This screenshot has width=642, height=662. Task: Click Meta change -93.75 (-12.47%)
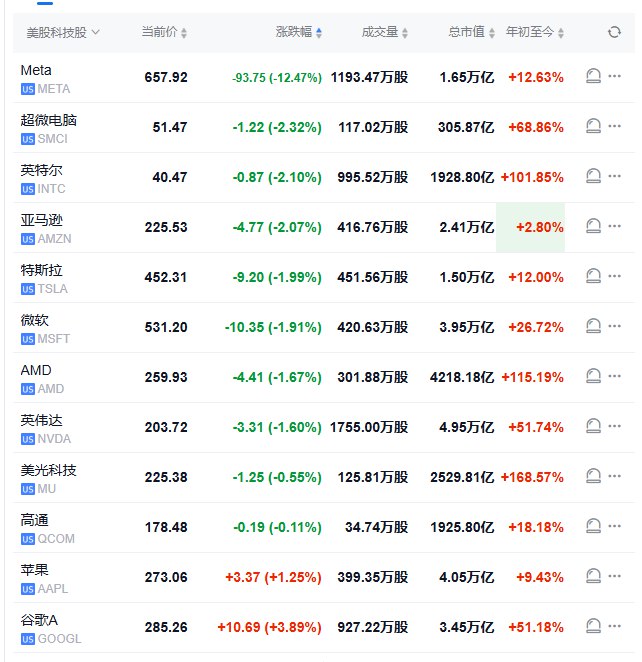click(x=277, y=78)
